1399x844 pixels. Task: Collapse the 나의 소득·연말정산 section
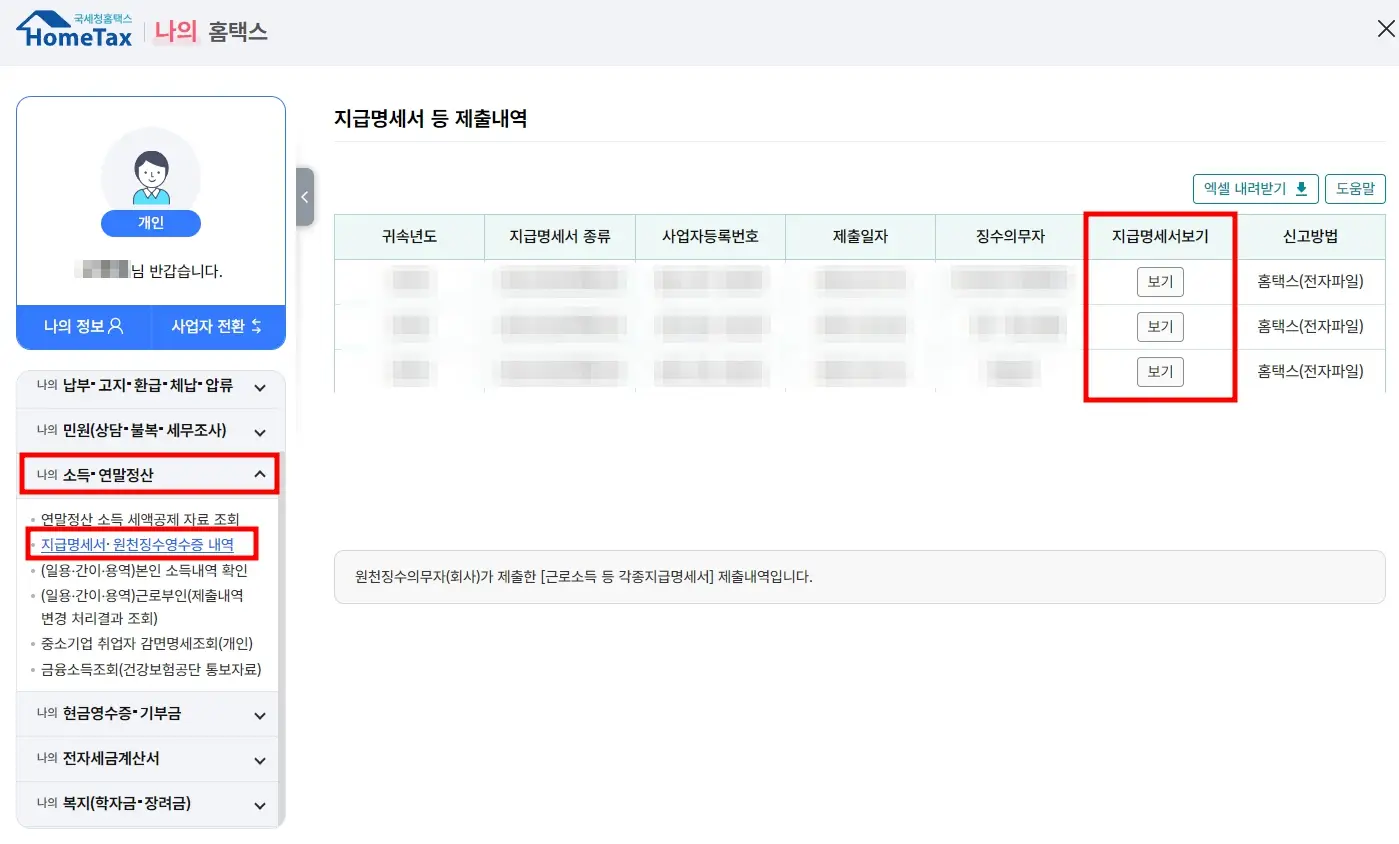pos(148,473)
